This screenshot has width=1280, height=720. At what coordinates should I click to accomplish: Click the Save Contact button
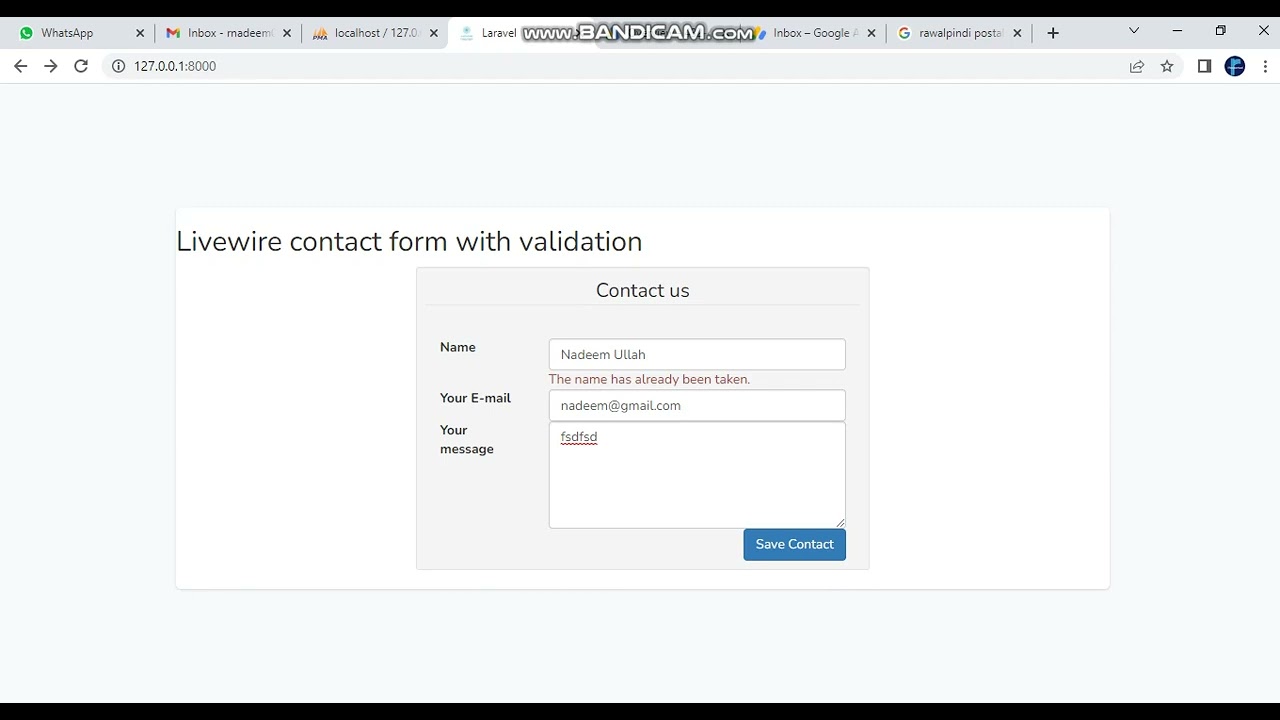pyautogui.click(x=795, y=544)
